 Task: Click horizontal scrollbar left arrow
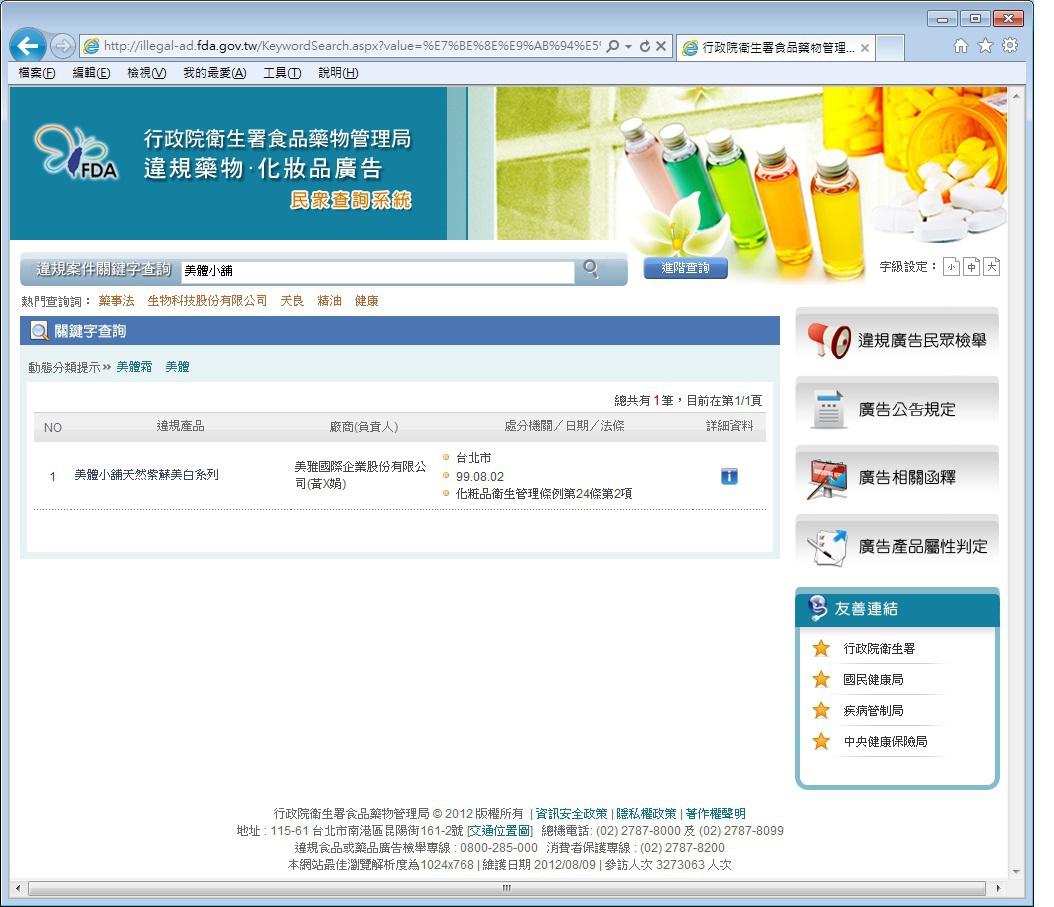(17, 888)
